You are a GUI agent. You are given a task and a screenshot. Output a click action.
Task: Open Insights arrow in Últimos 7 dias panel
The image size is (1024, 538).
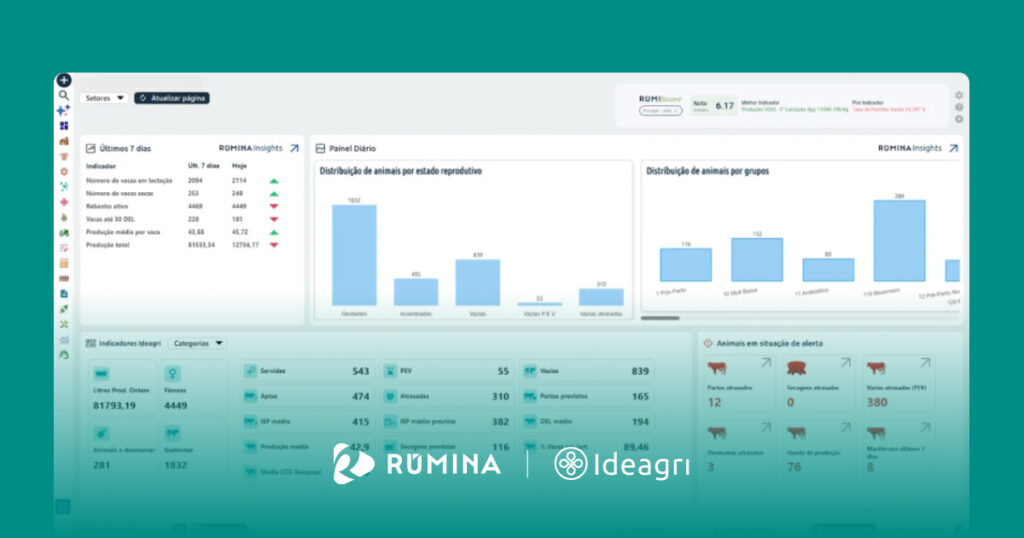(293, 148)
